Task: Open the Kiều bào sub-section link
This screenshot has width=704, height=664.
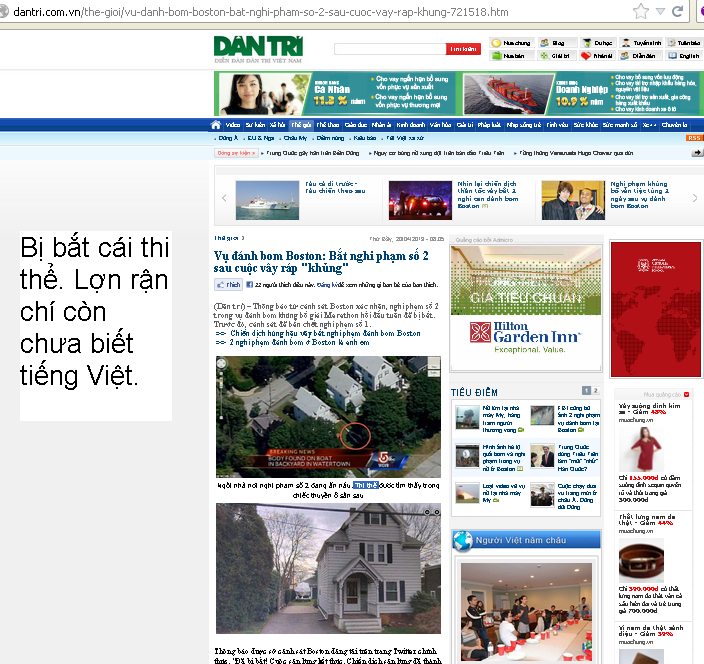Action: [365, 138]
